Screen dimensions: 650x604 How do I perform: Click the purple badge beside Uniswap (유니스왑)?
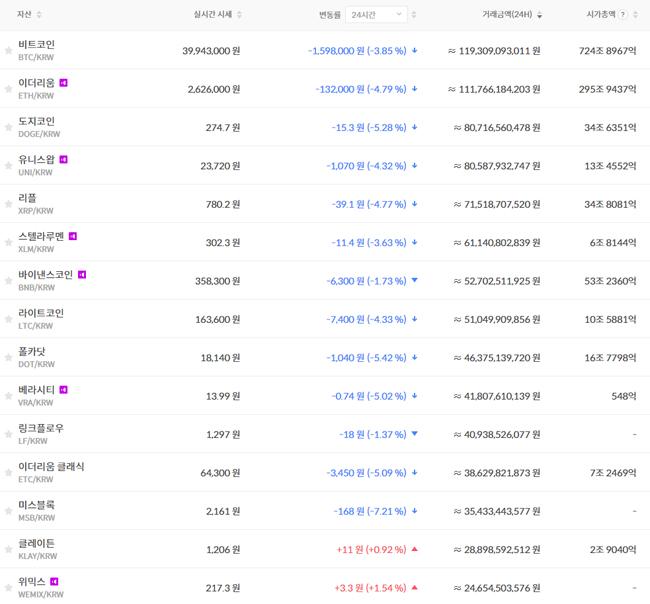tap(64, 159)
